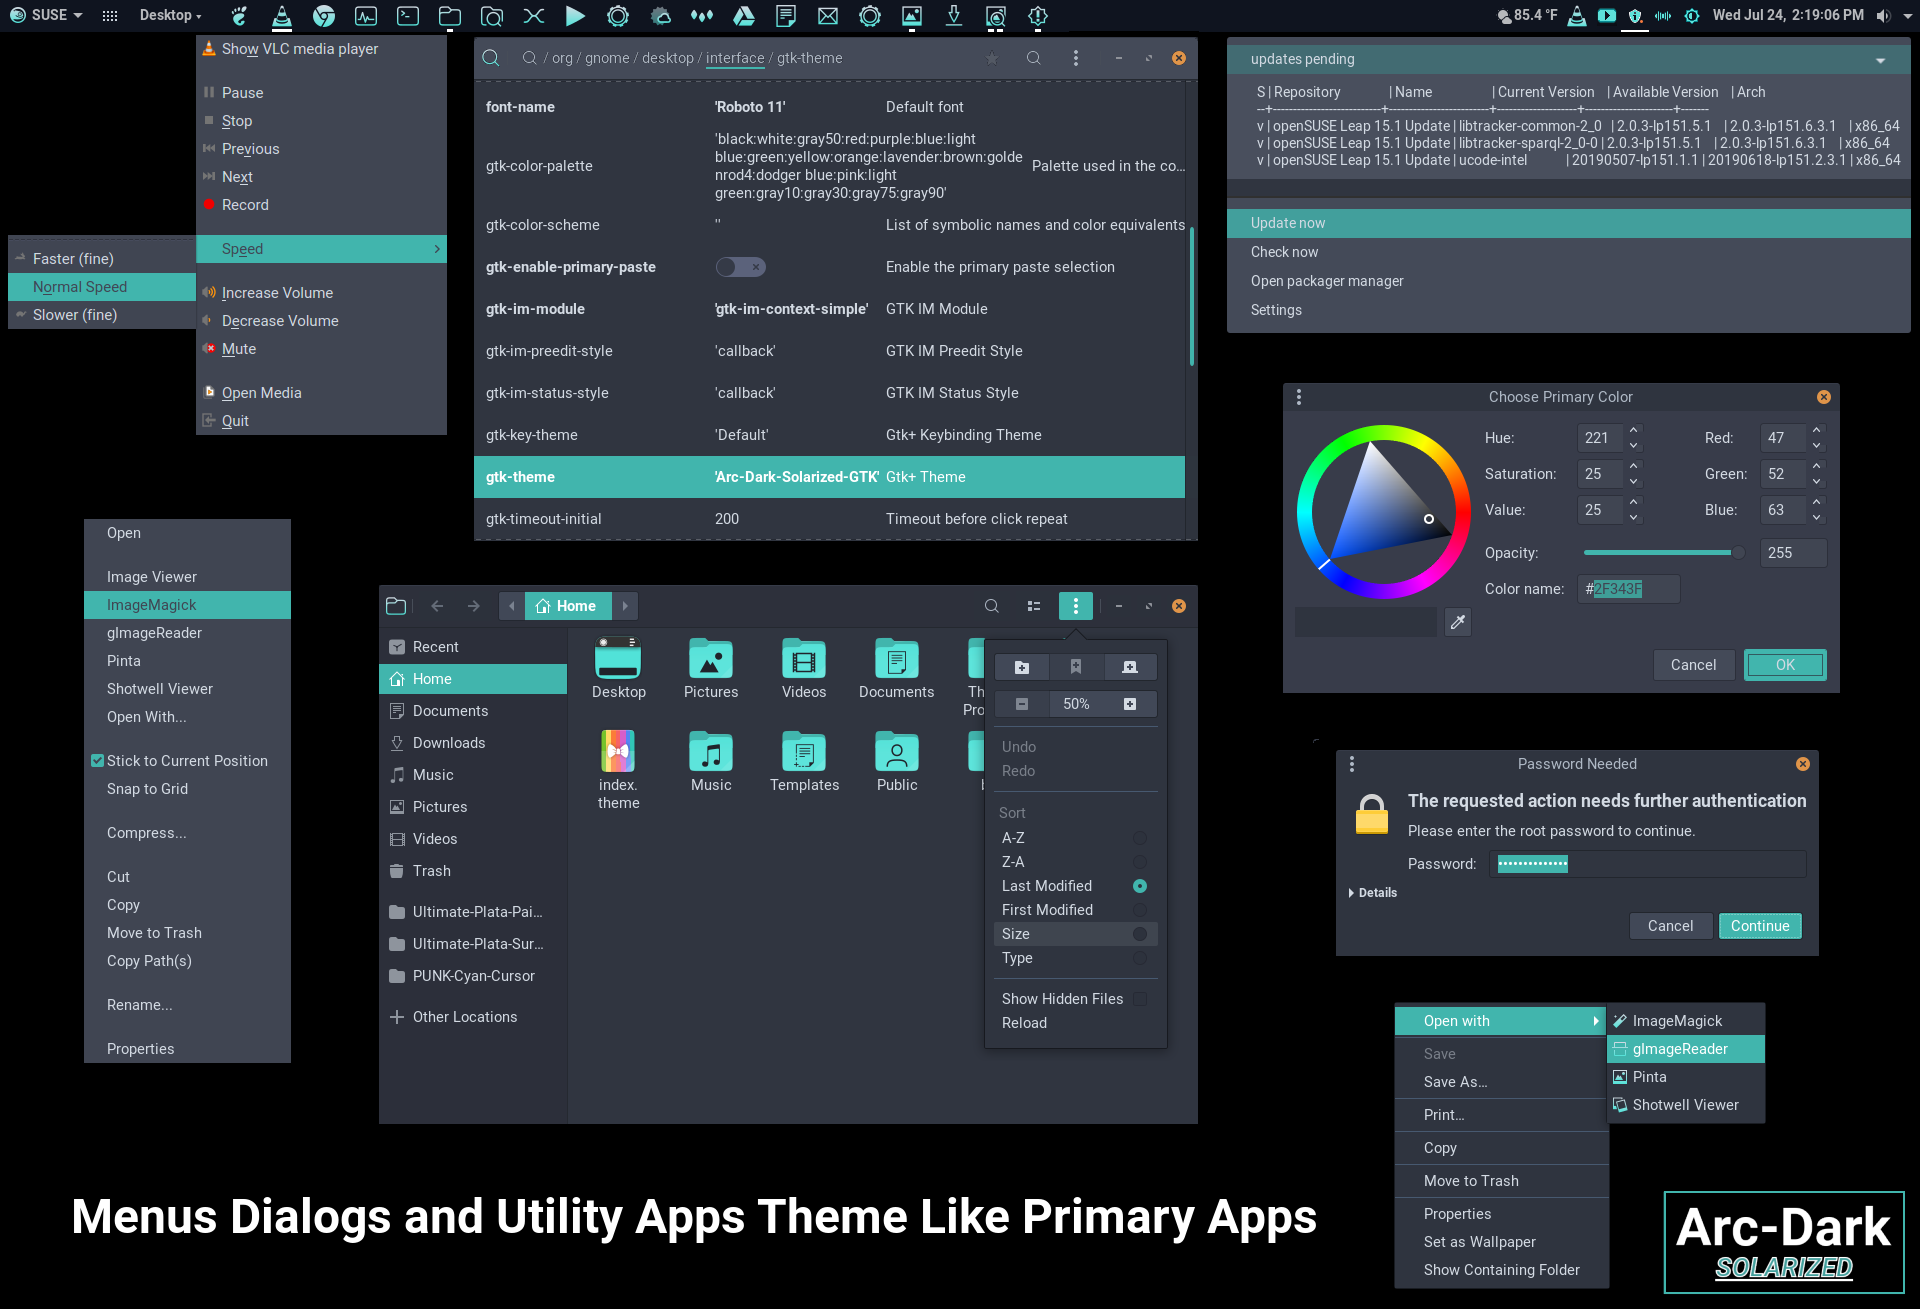Click the 'interface' path segment in dconf
Viewport: 1920px width, 1309px height.
pyautogui.click(x=735, y=58)
